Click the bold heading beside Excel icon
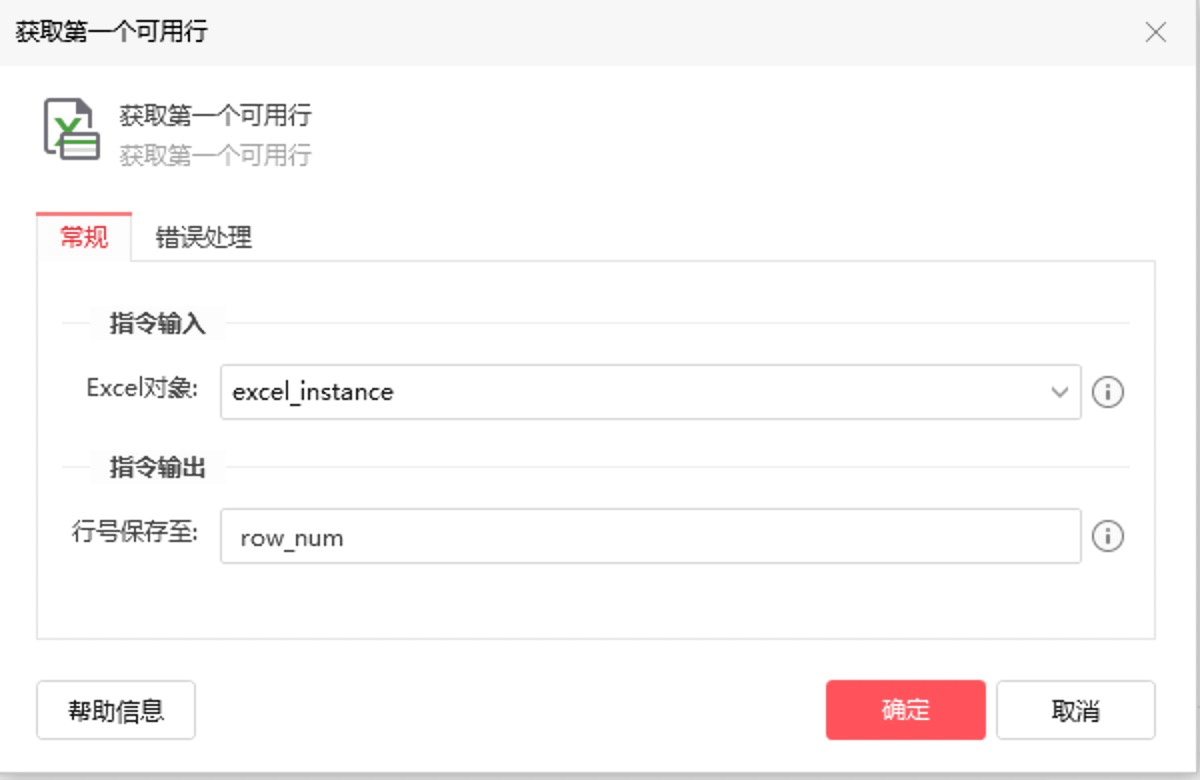 [x=215, y=116]
